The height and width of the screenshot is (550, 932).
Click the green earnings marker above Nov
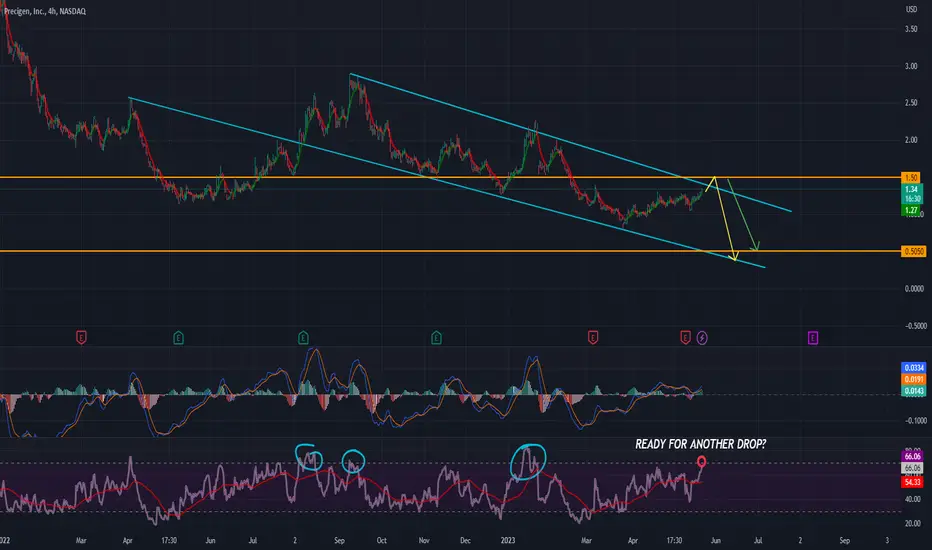point(436,338)
